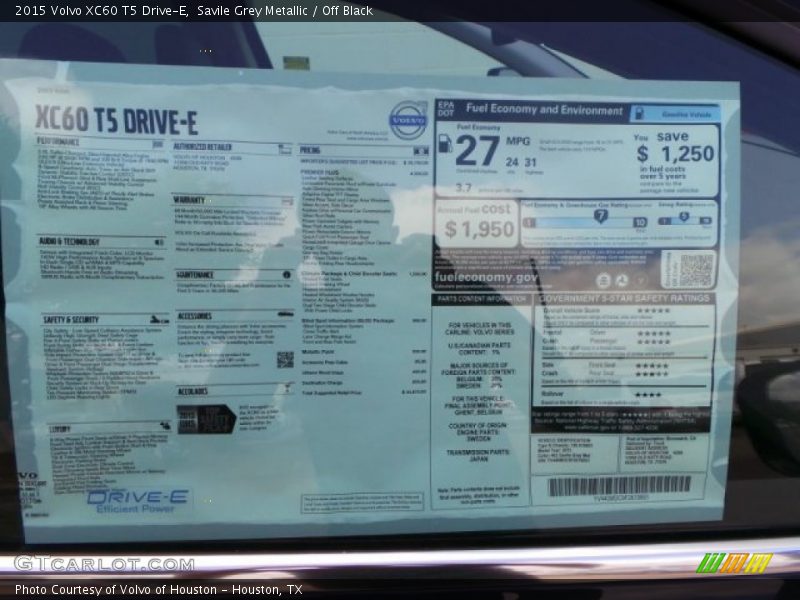Click the EPA DOT label
The height and width of the screenshot is (600, 800).
(x=445, y=109)
